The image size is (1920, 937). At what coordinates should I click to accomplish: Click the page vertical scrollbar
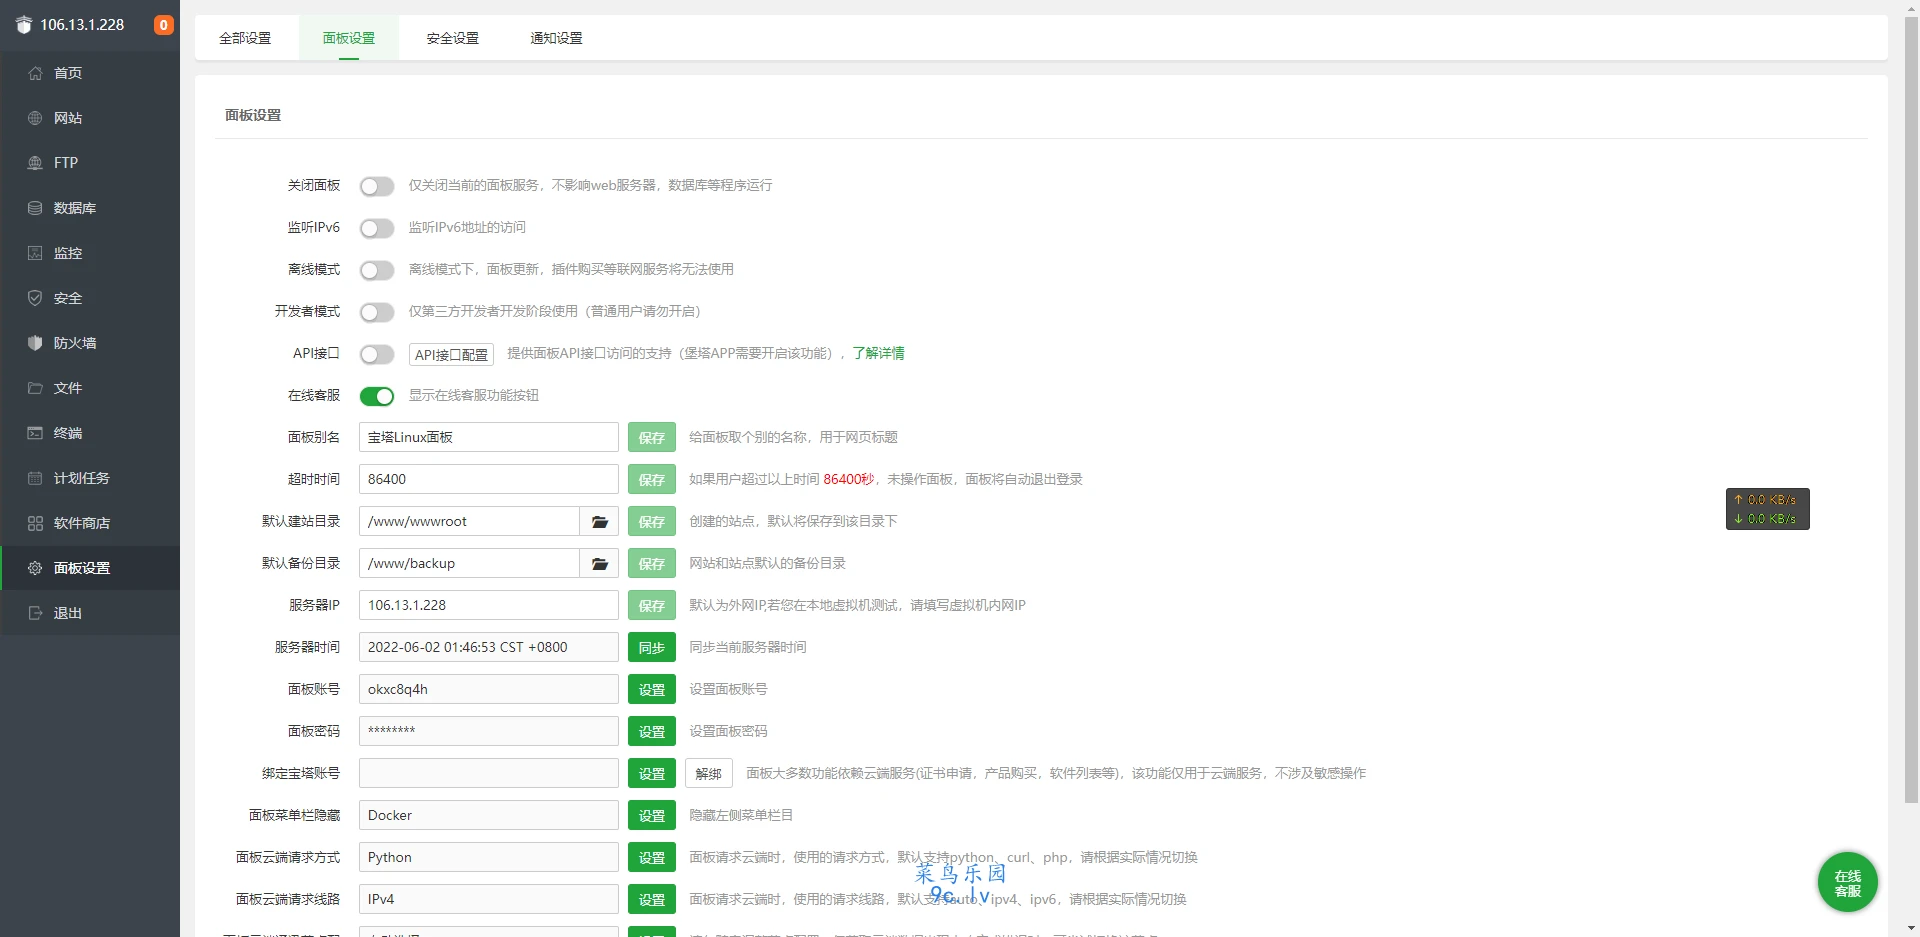tap(1911, 410)
